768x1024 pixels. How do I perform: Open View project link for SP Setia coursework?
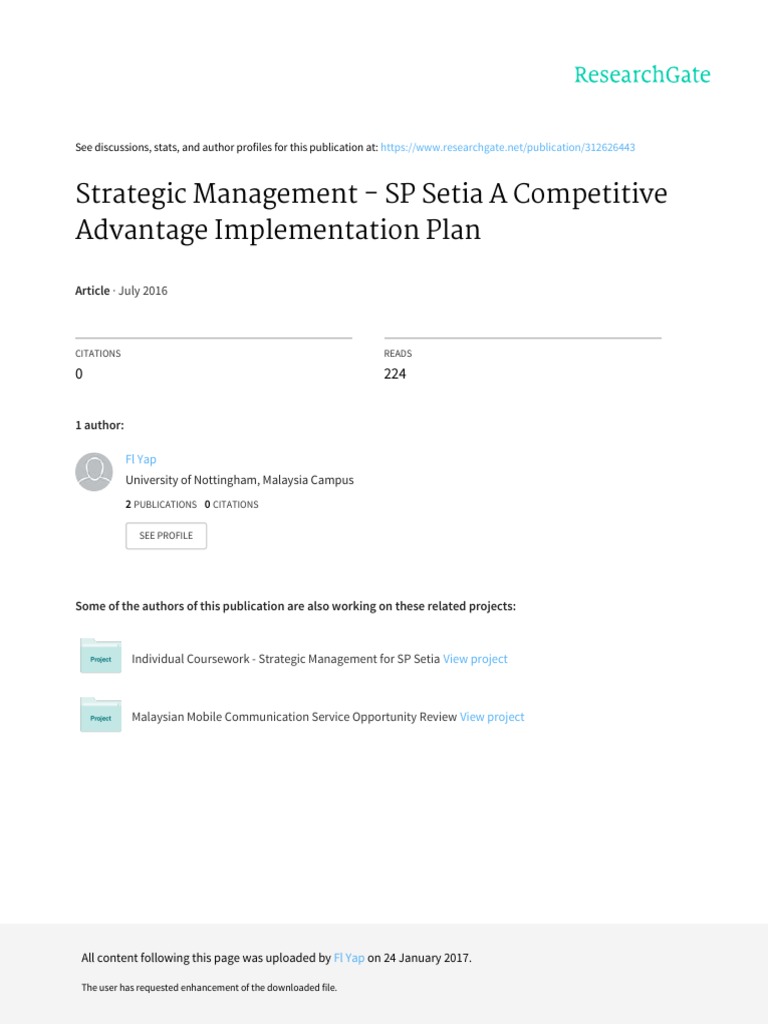[x=475, y=659]
